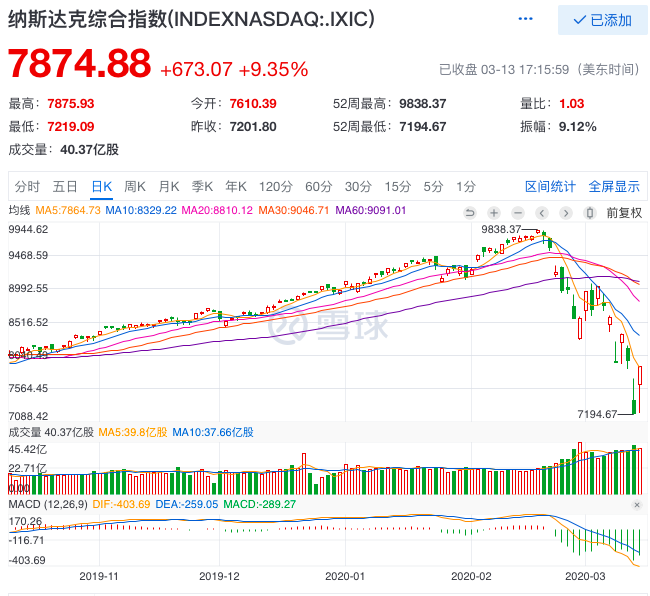Click the 2020-03 date axis label
The width and height of the screenshot is (650, 596).
point(585,576)
